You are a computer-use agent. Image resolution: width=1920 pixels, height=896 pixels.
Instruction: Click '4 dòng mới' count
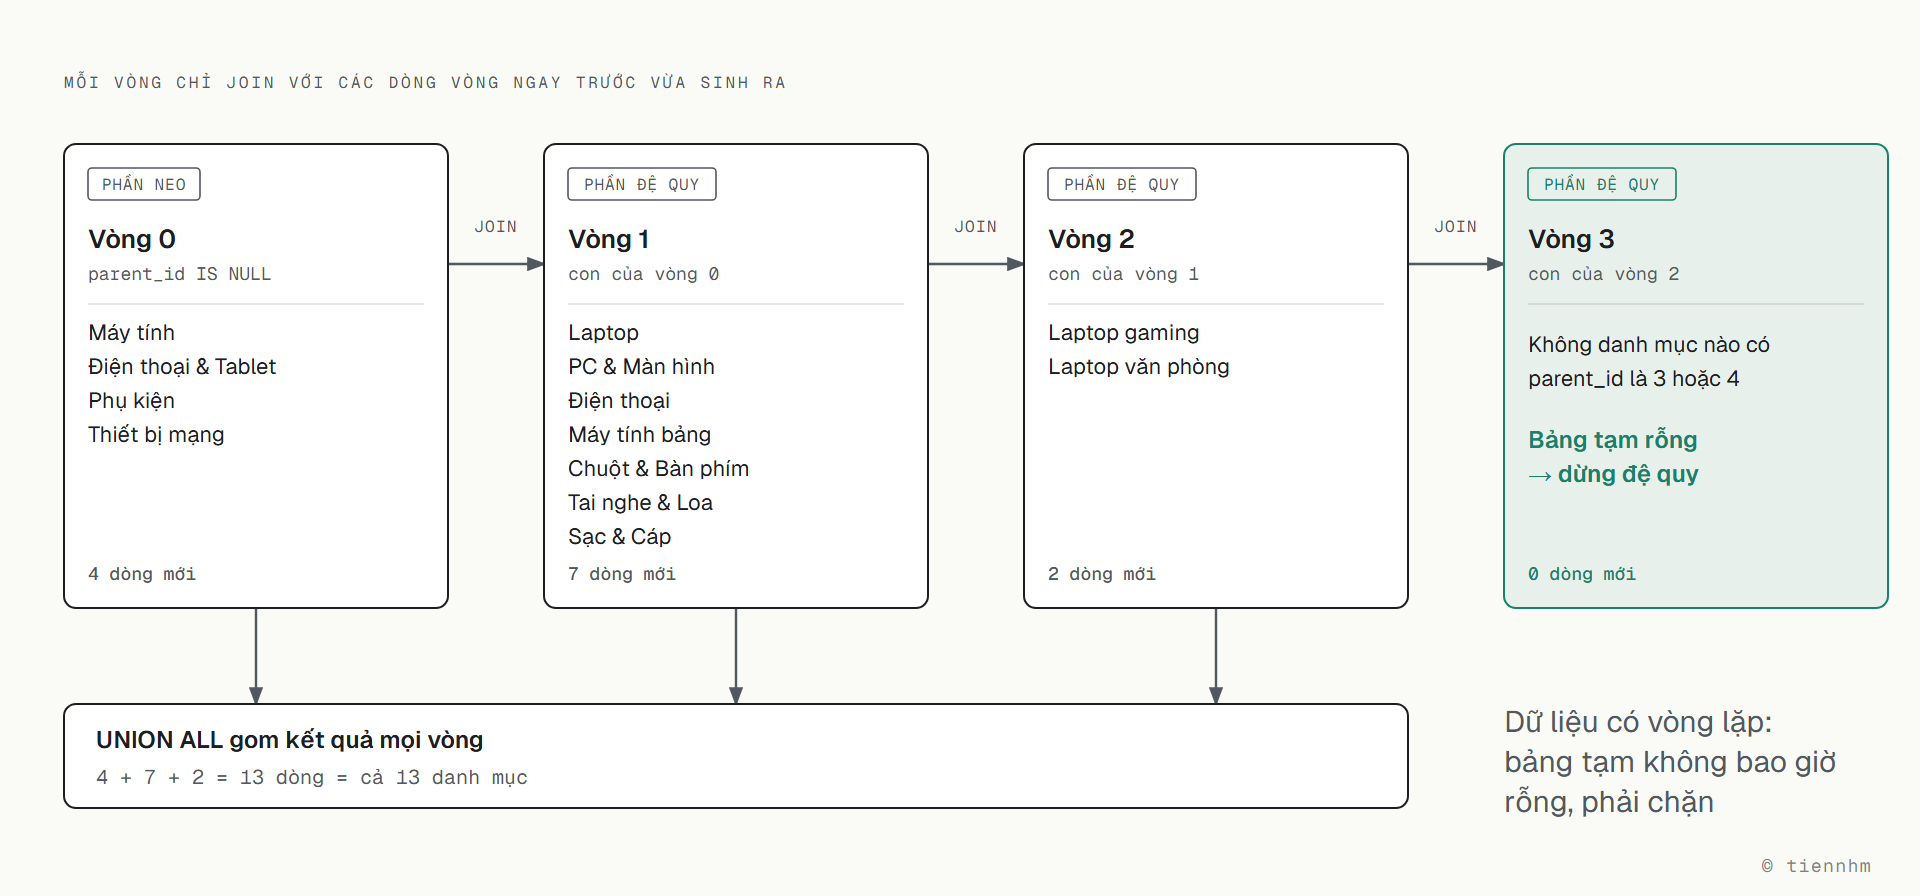coord(142,574)
